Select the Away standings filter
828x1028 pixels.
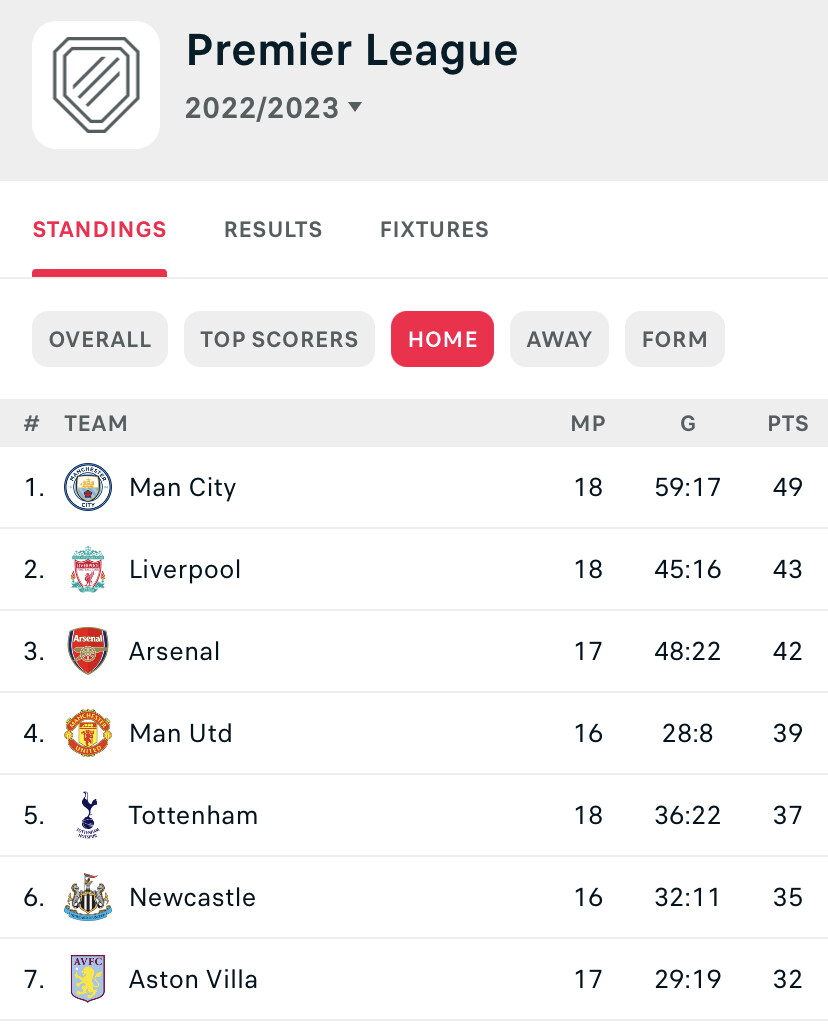[x=559, y=339]
